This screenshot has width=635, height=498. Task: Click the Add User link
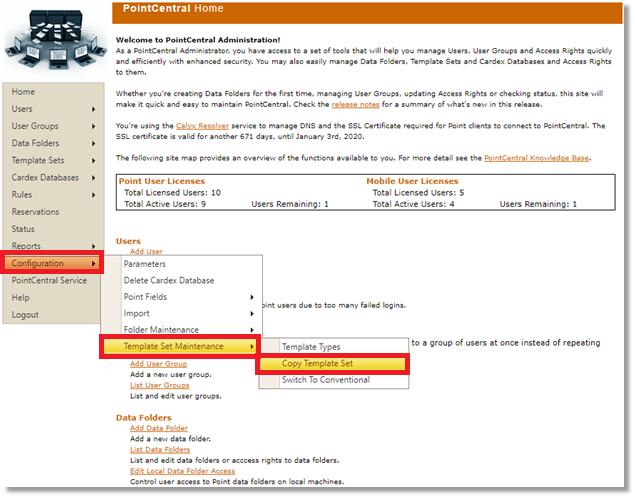click(x=146, y=251)
